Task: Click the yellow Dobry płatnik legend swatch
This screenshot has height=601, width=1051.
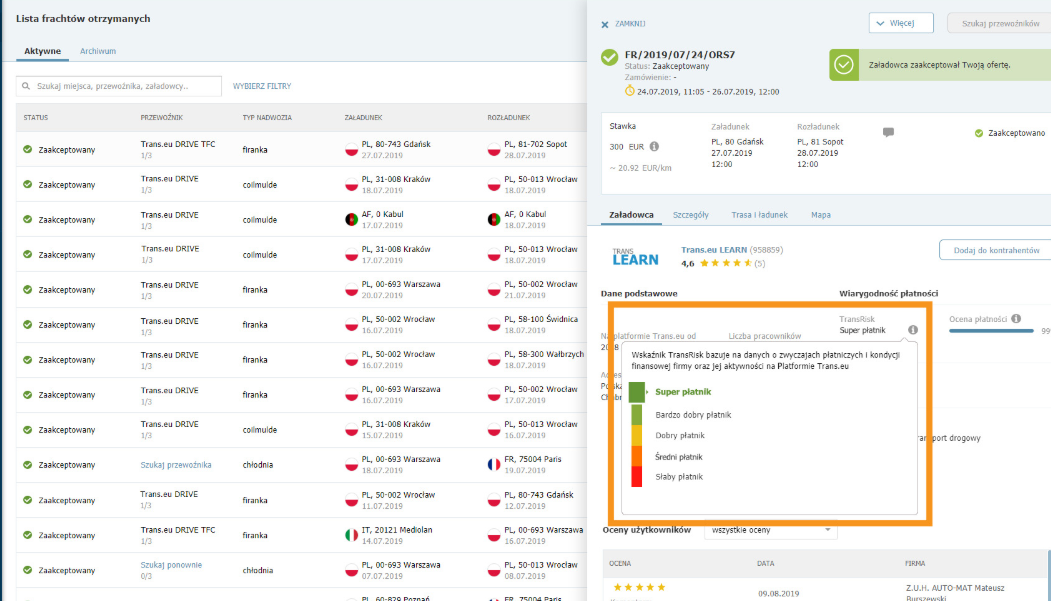Action: [636, 436]
